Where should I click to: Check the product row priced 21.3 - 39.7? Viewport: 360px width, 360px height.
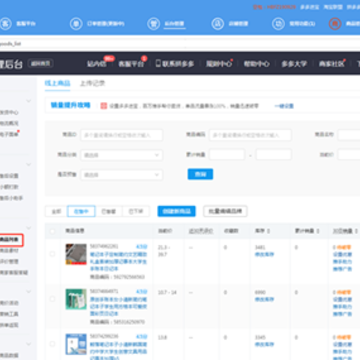(x=52, y=254)
